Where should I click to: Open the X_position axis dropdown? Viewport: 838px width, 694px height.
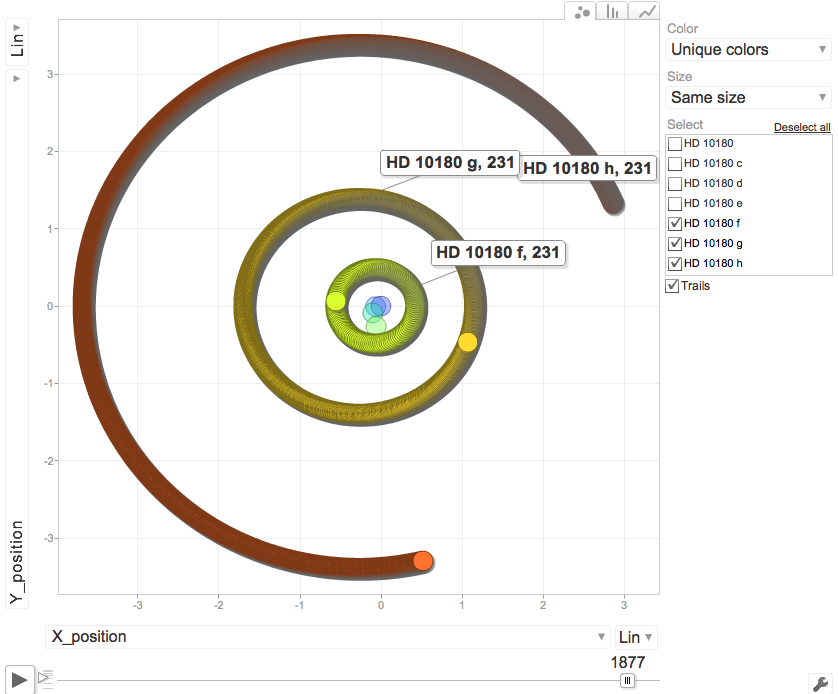click(327, 637)
